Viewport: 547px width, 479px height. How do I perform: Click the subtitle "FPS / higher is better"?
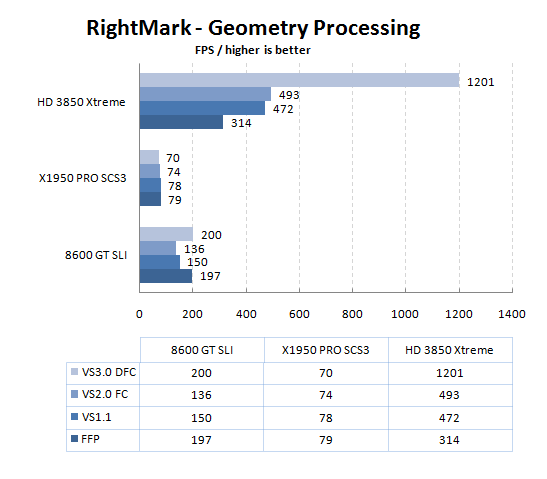253,50
